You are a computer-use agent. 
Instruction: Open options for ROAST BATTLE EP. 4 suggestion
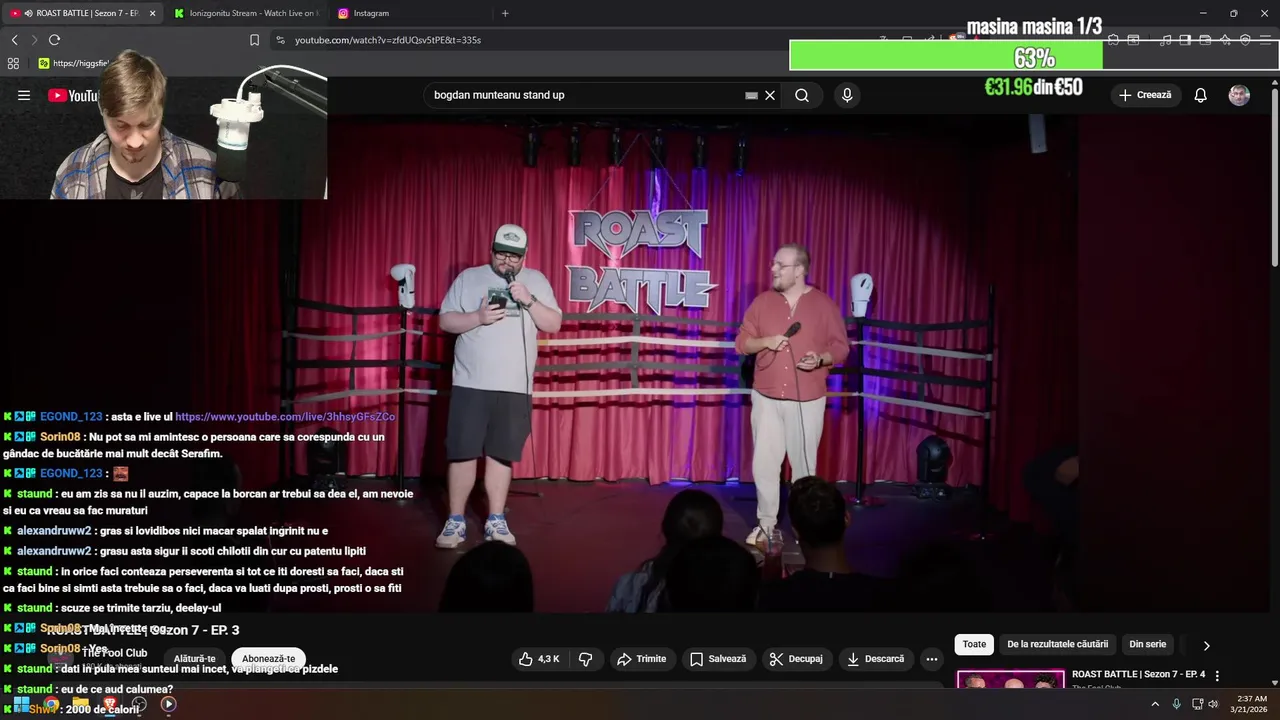pos(1217,676)
